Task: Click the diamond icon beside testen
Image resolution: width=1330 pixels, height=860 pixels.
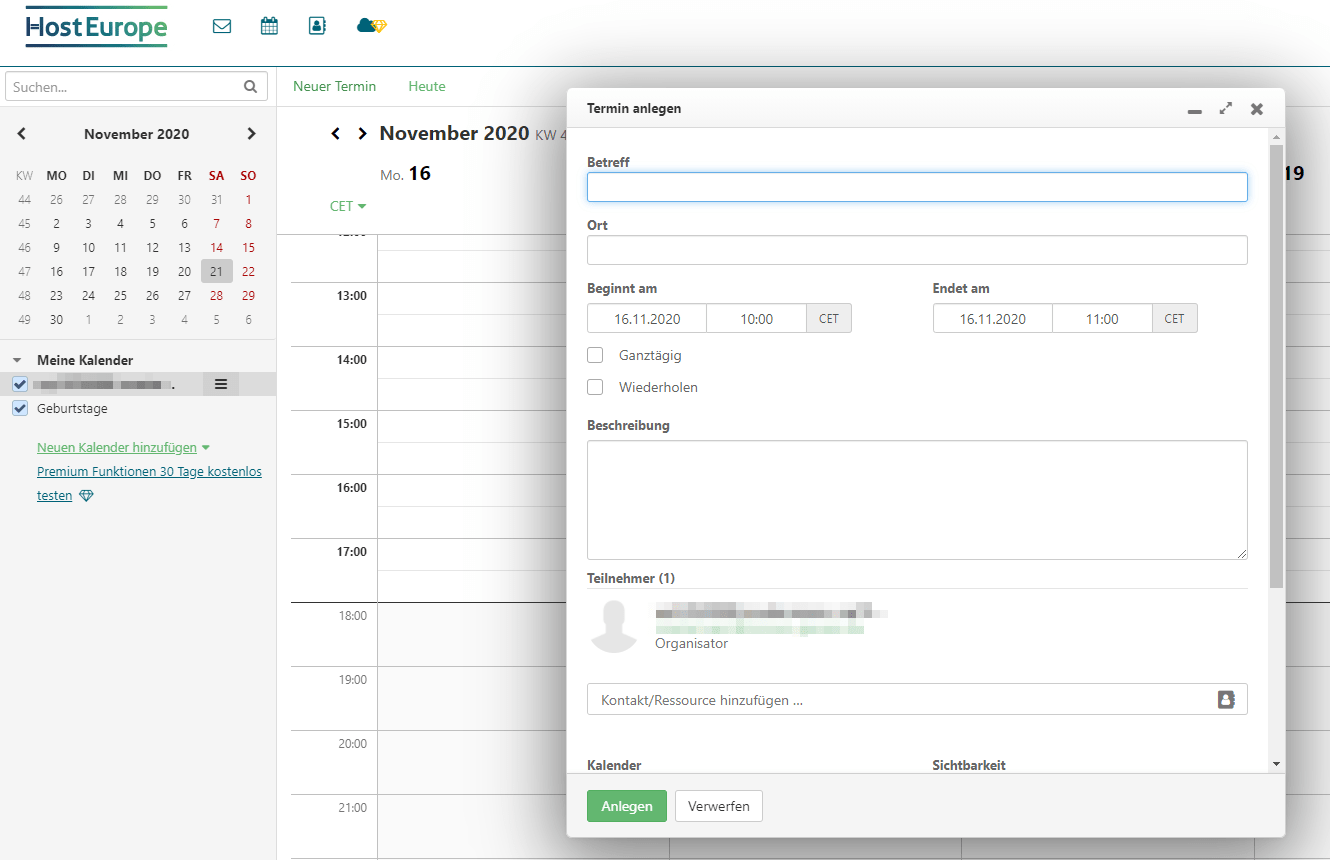Action: point(86,496)
